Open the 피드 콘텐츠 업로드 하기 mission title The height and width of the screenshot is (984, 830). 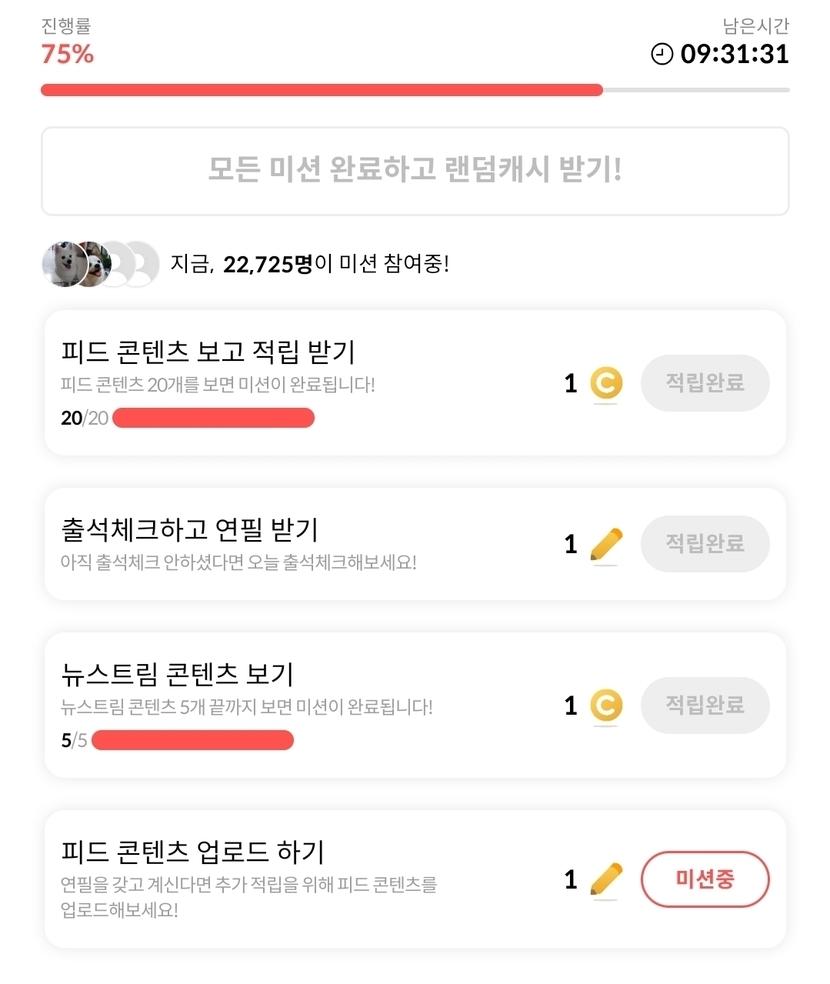[192, 852]
